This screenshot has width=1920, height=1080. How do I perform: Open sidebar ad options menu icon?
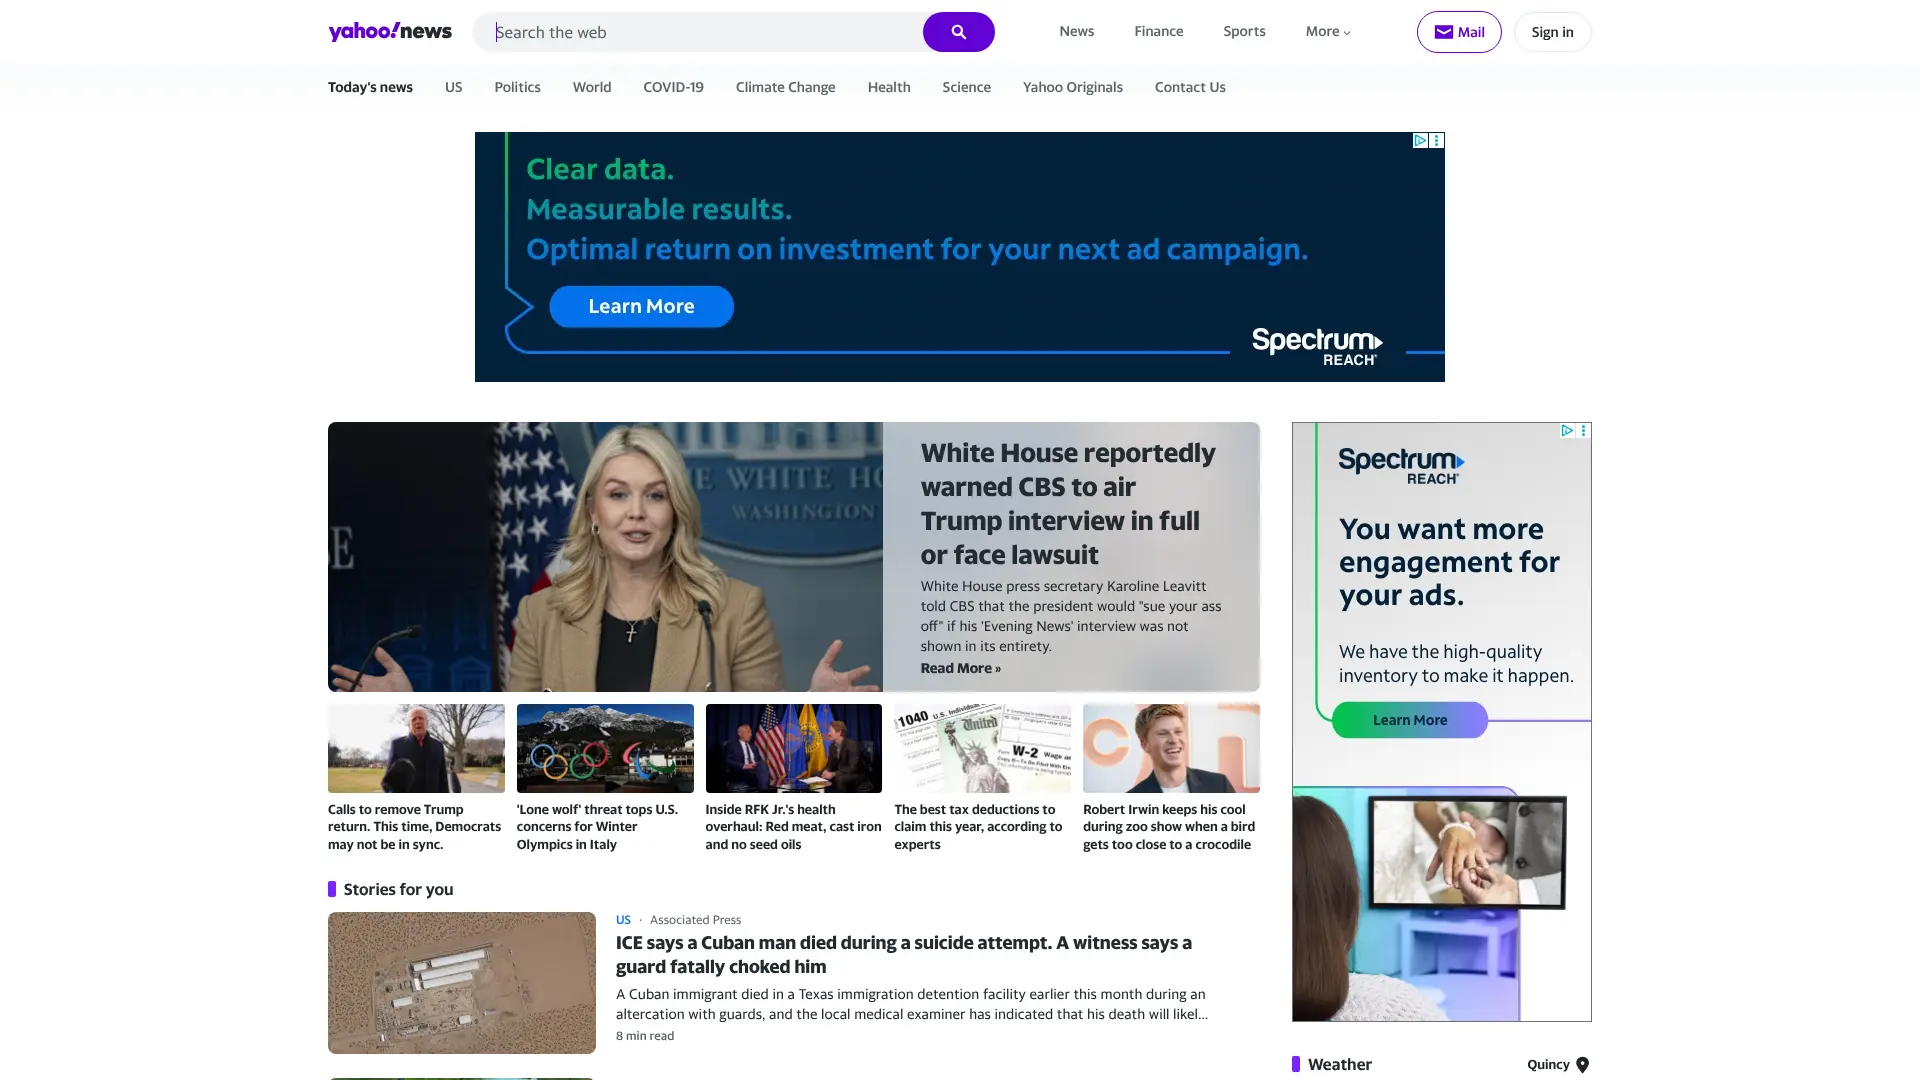tap(1583, 431)
